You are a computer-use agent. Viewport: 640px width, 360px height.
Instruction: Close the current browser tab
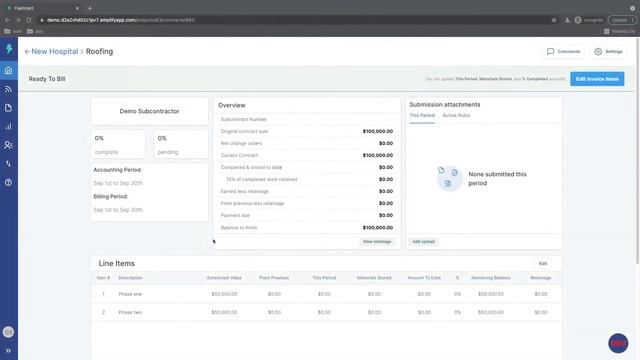pos(77,8)
